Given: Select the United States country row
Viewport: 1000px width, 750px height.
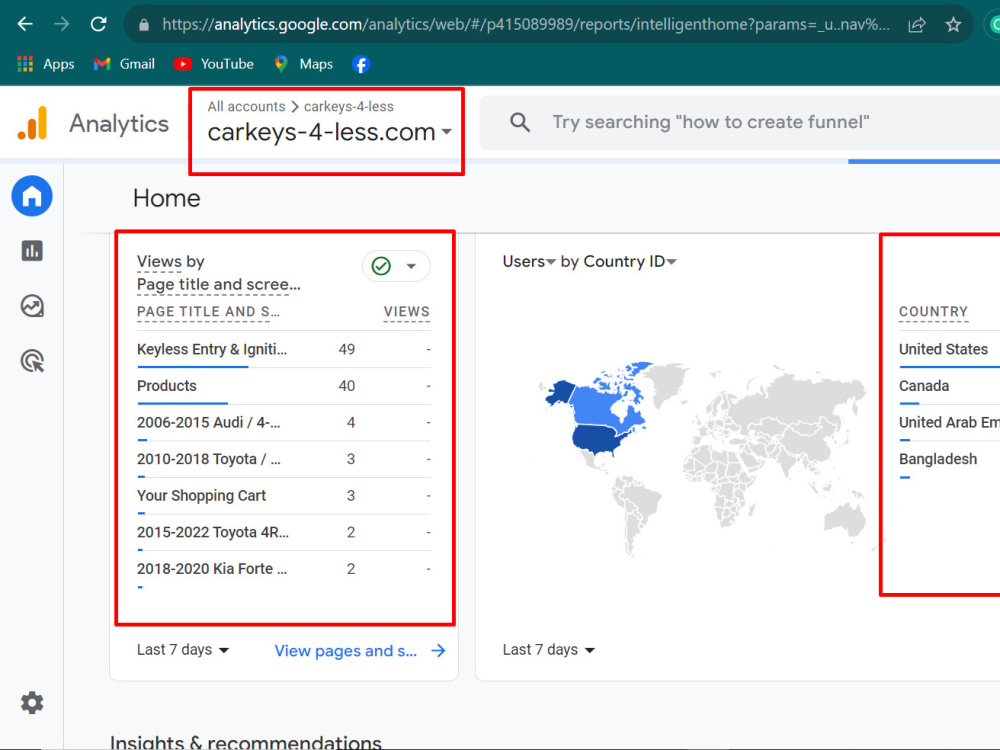Looking at the screenshot, I should pyautogui.click(x=950, y=349).
